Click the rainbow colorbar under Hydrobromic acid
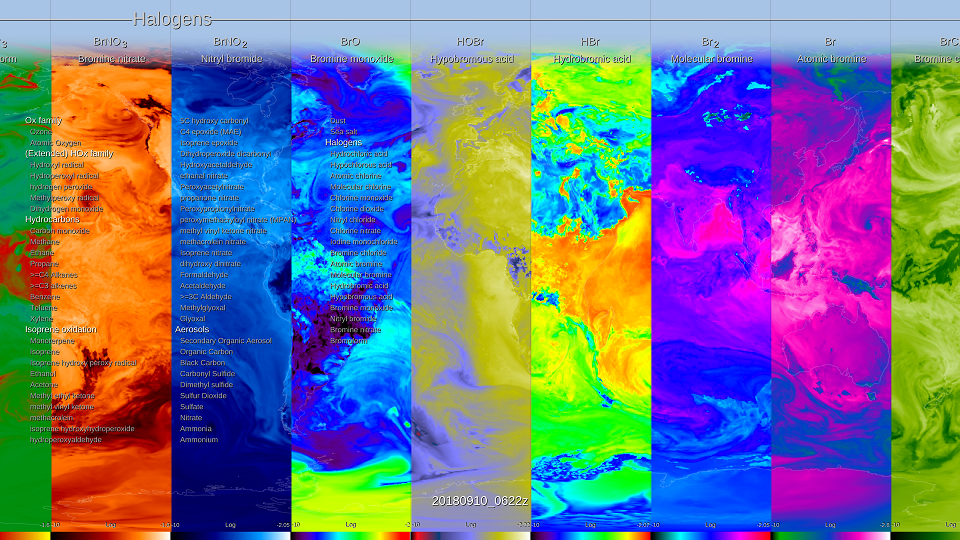The height and width of the screenshot is (540, 960). (x=590, y=535)
